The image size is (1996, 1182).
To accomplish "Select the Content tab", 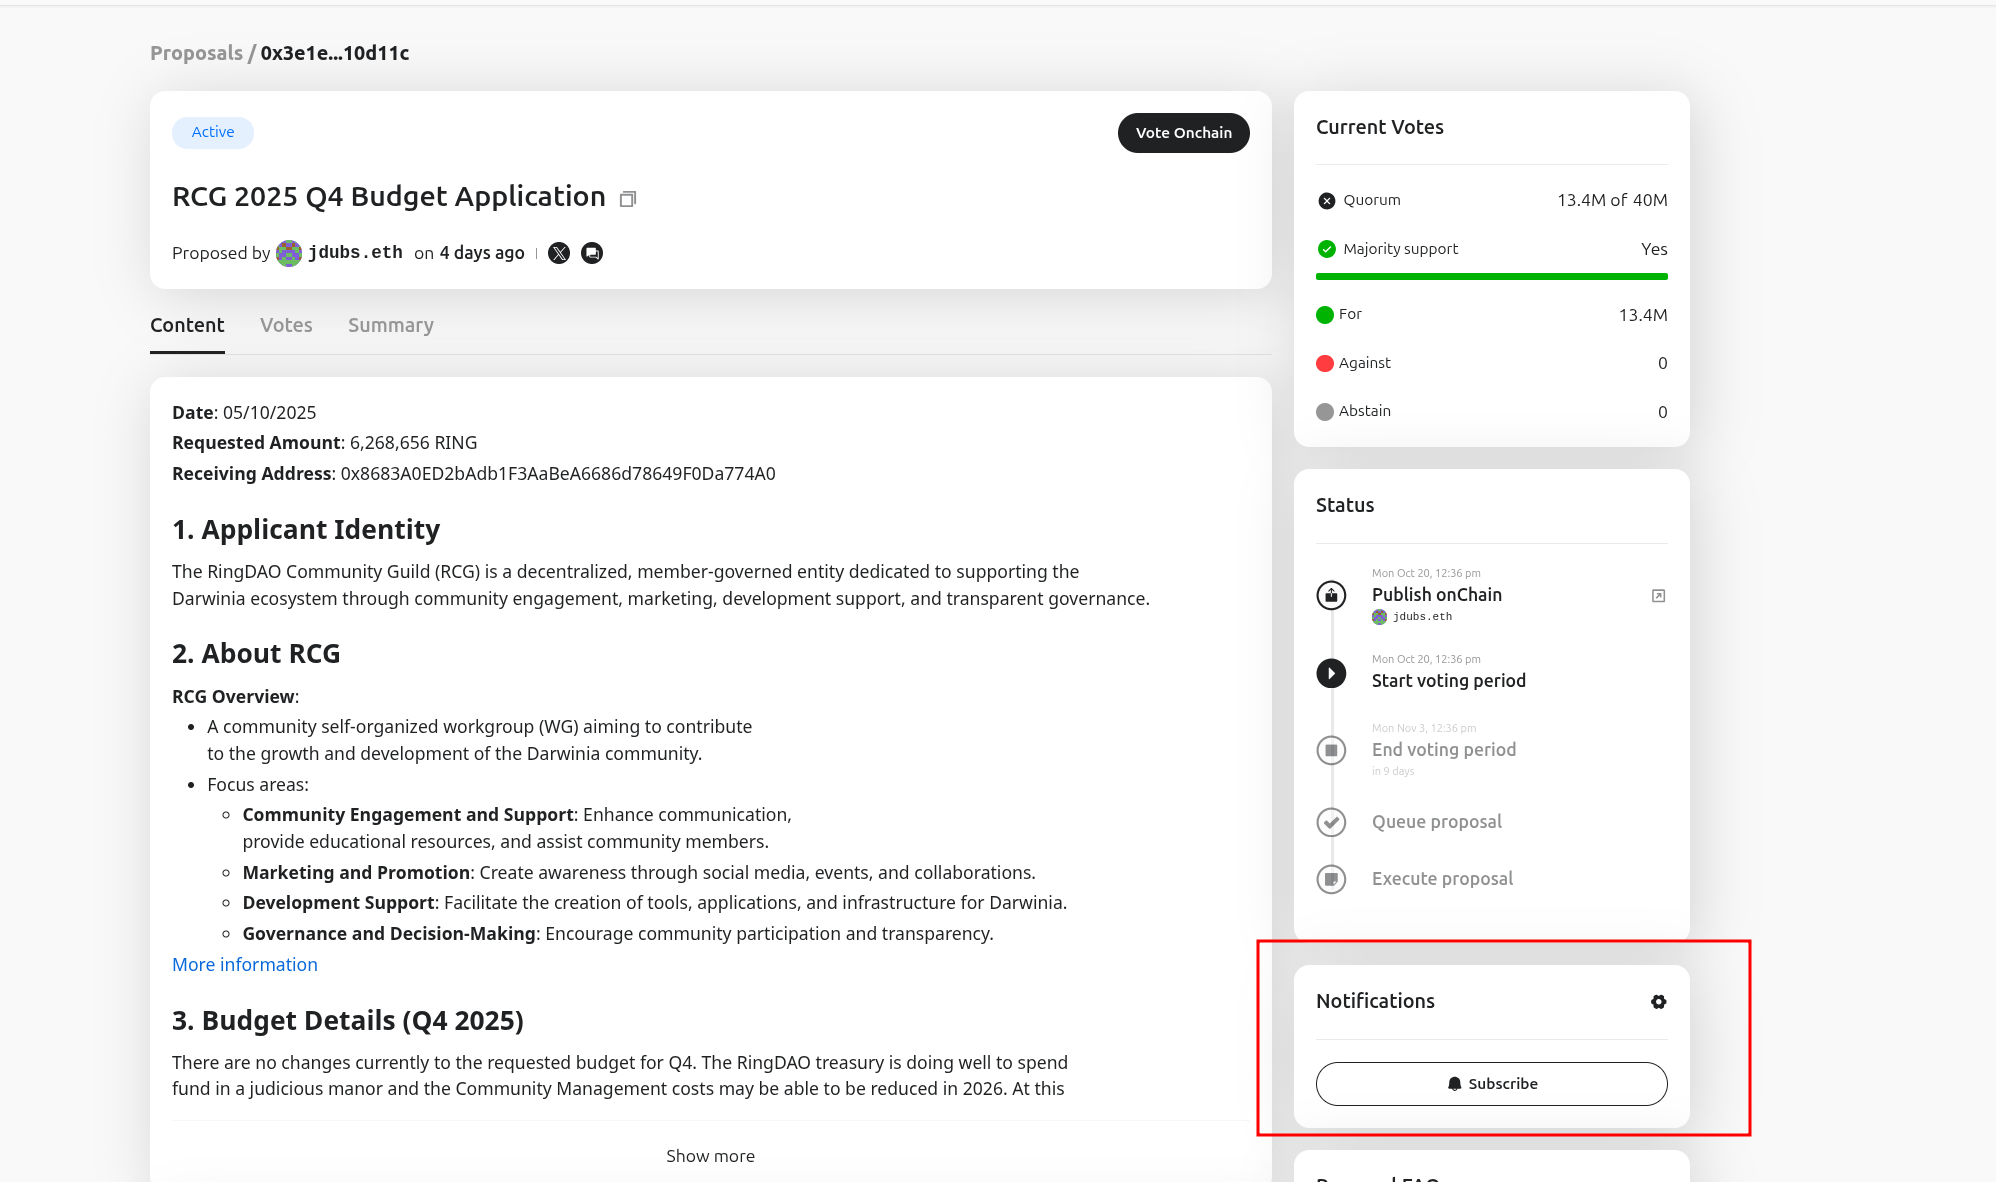I will (187, 325).
